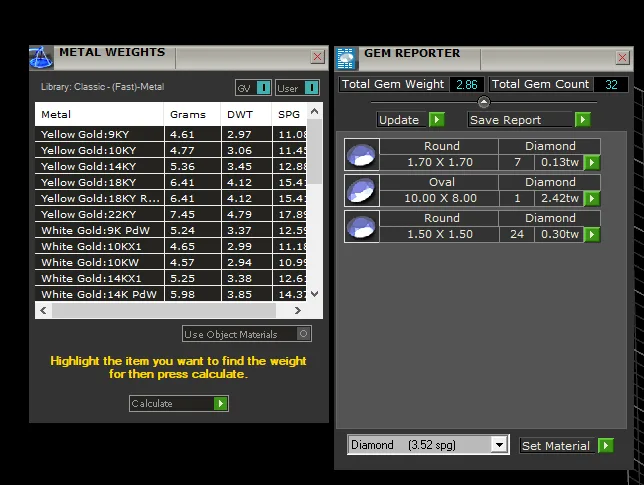Click the Metal column header

tap(99, 114)
